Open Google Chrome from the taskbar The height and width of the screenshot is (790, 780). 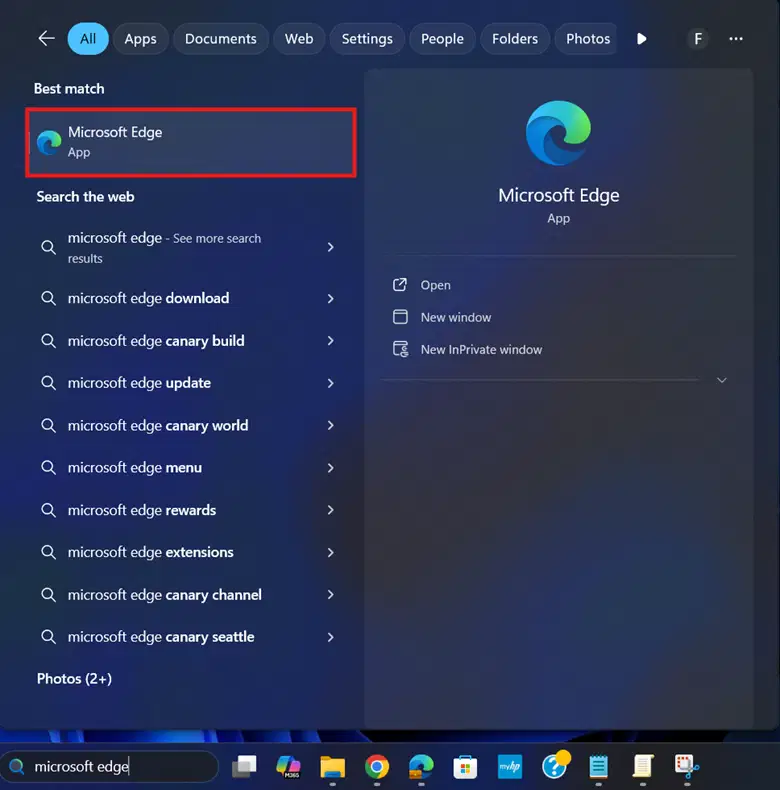click(377, 766)
